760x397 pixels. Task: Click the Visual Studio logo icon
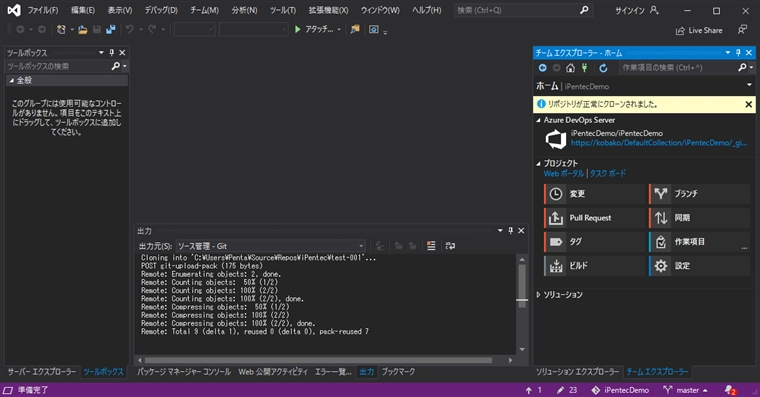(x=14, y=10)
